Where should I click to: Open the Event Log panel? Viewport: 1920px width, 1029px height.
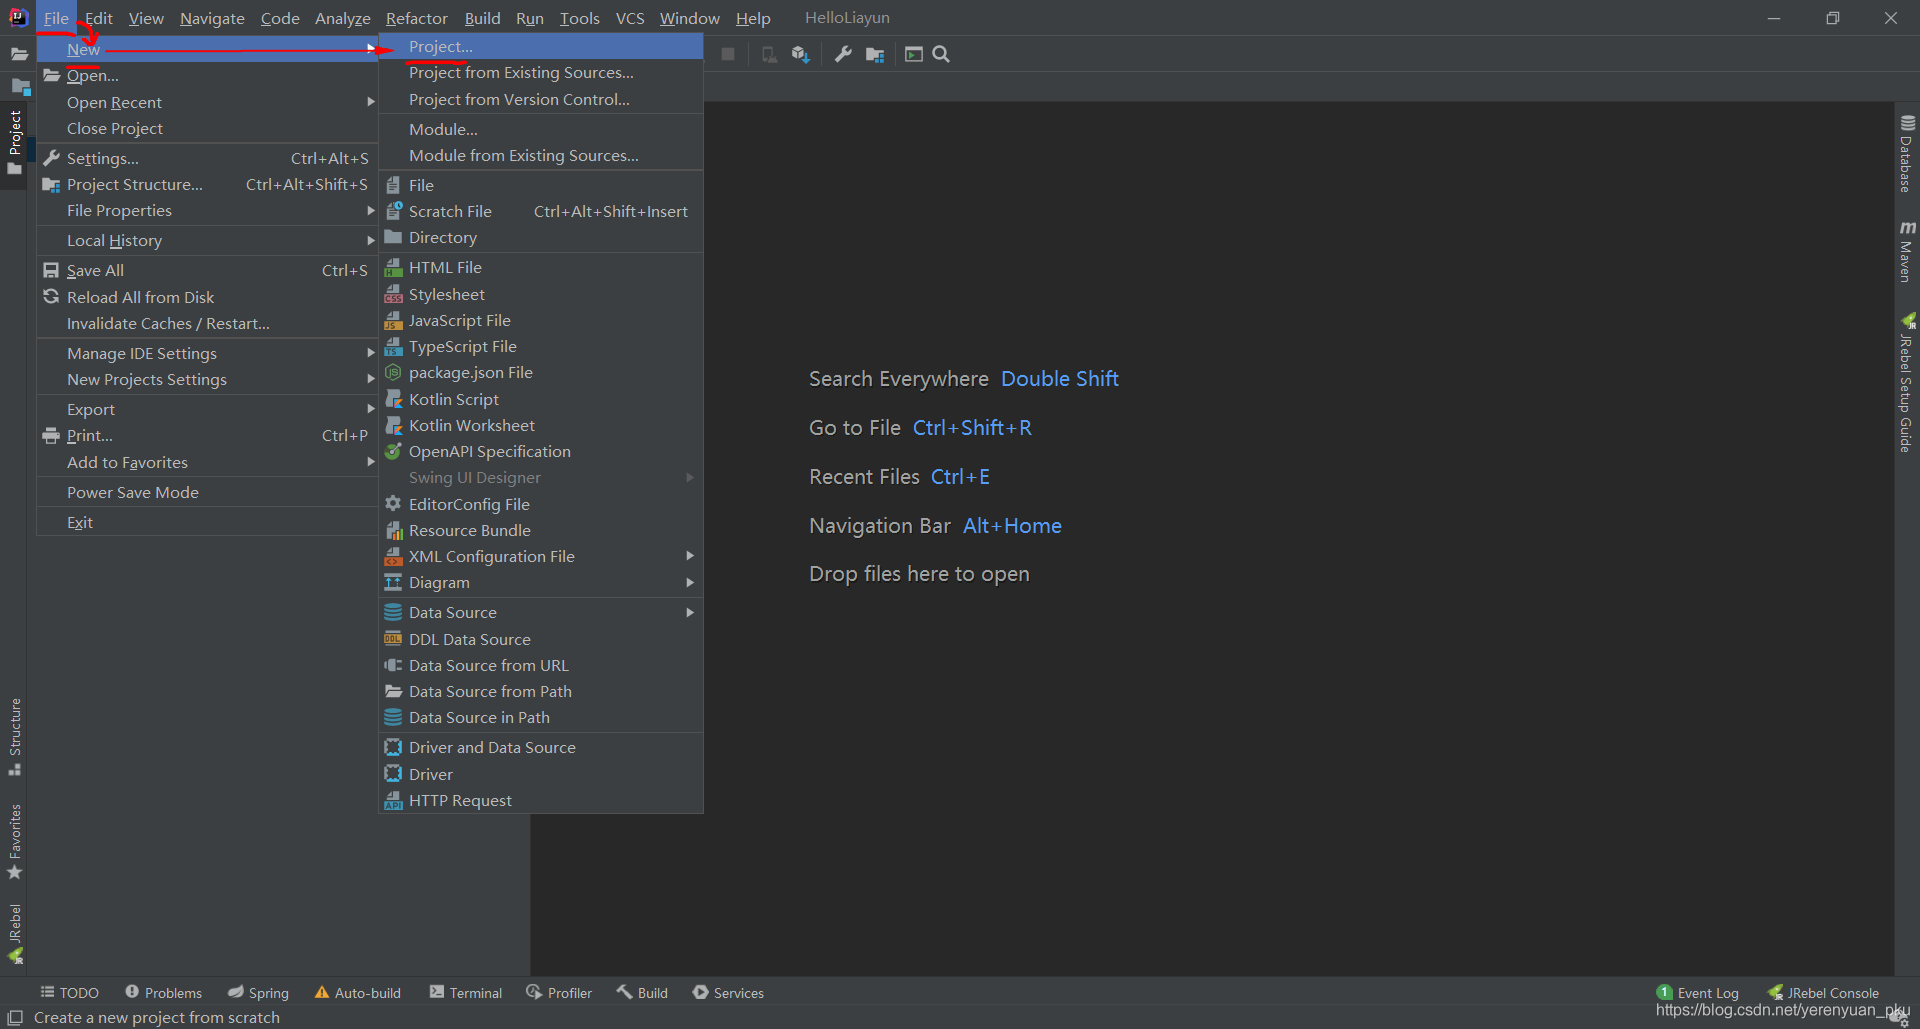[x=1698, y=993]
